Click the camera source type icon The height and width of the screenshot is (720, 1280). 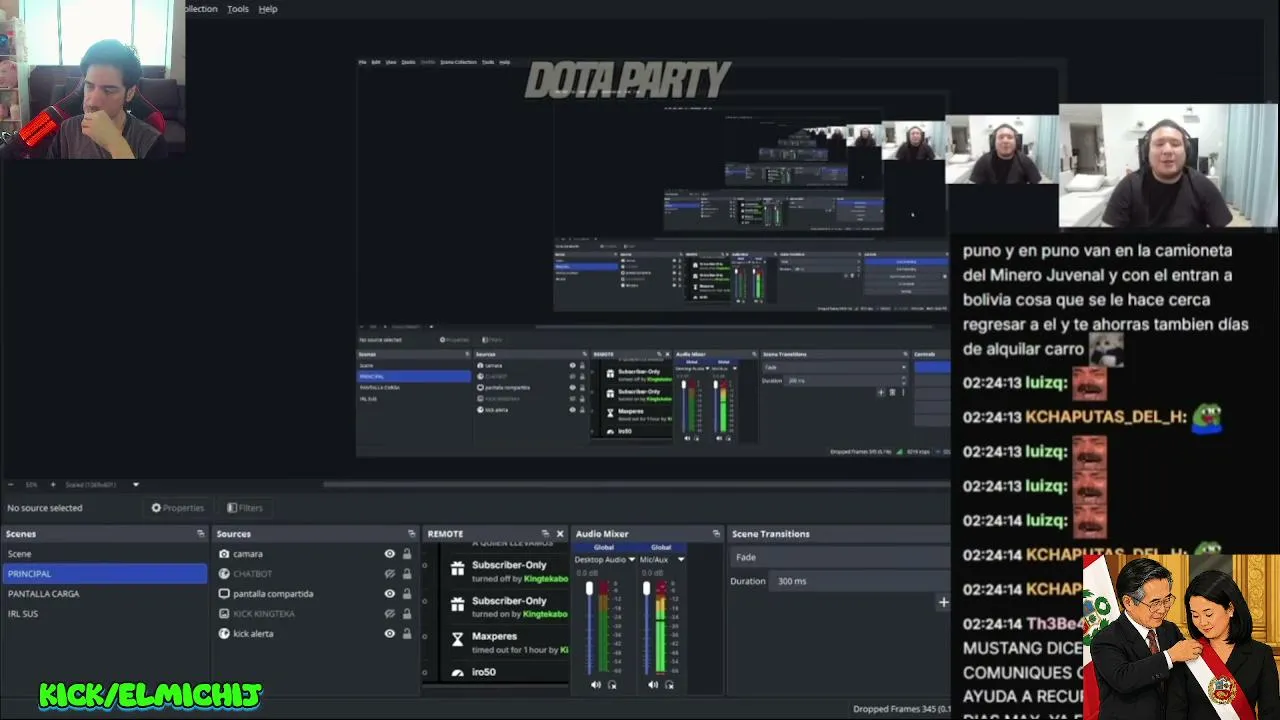tap(224, 554)
